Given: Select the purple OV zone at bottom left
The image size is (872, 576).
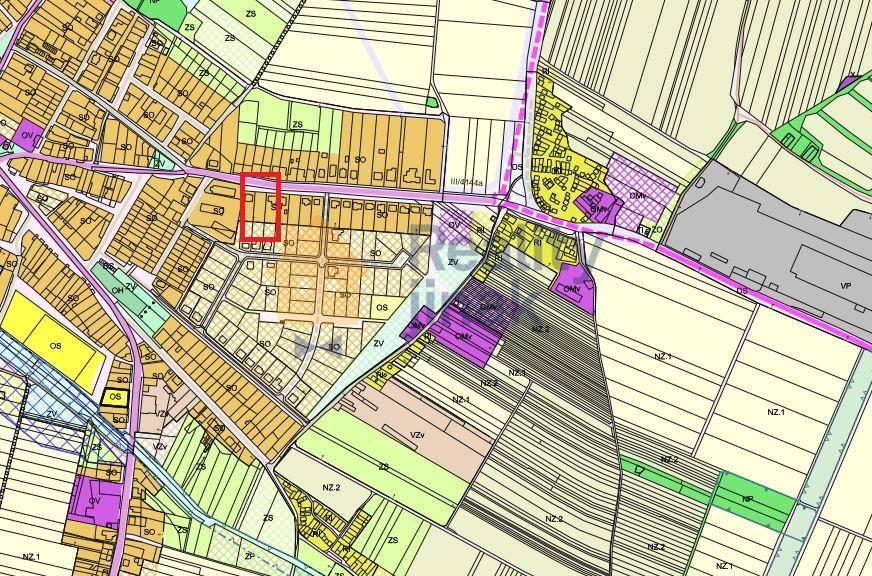Looking at the screenshot, I should pos(96,500).
